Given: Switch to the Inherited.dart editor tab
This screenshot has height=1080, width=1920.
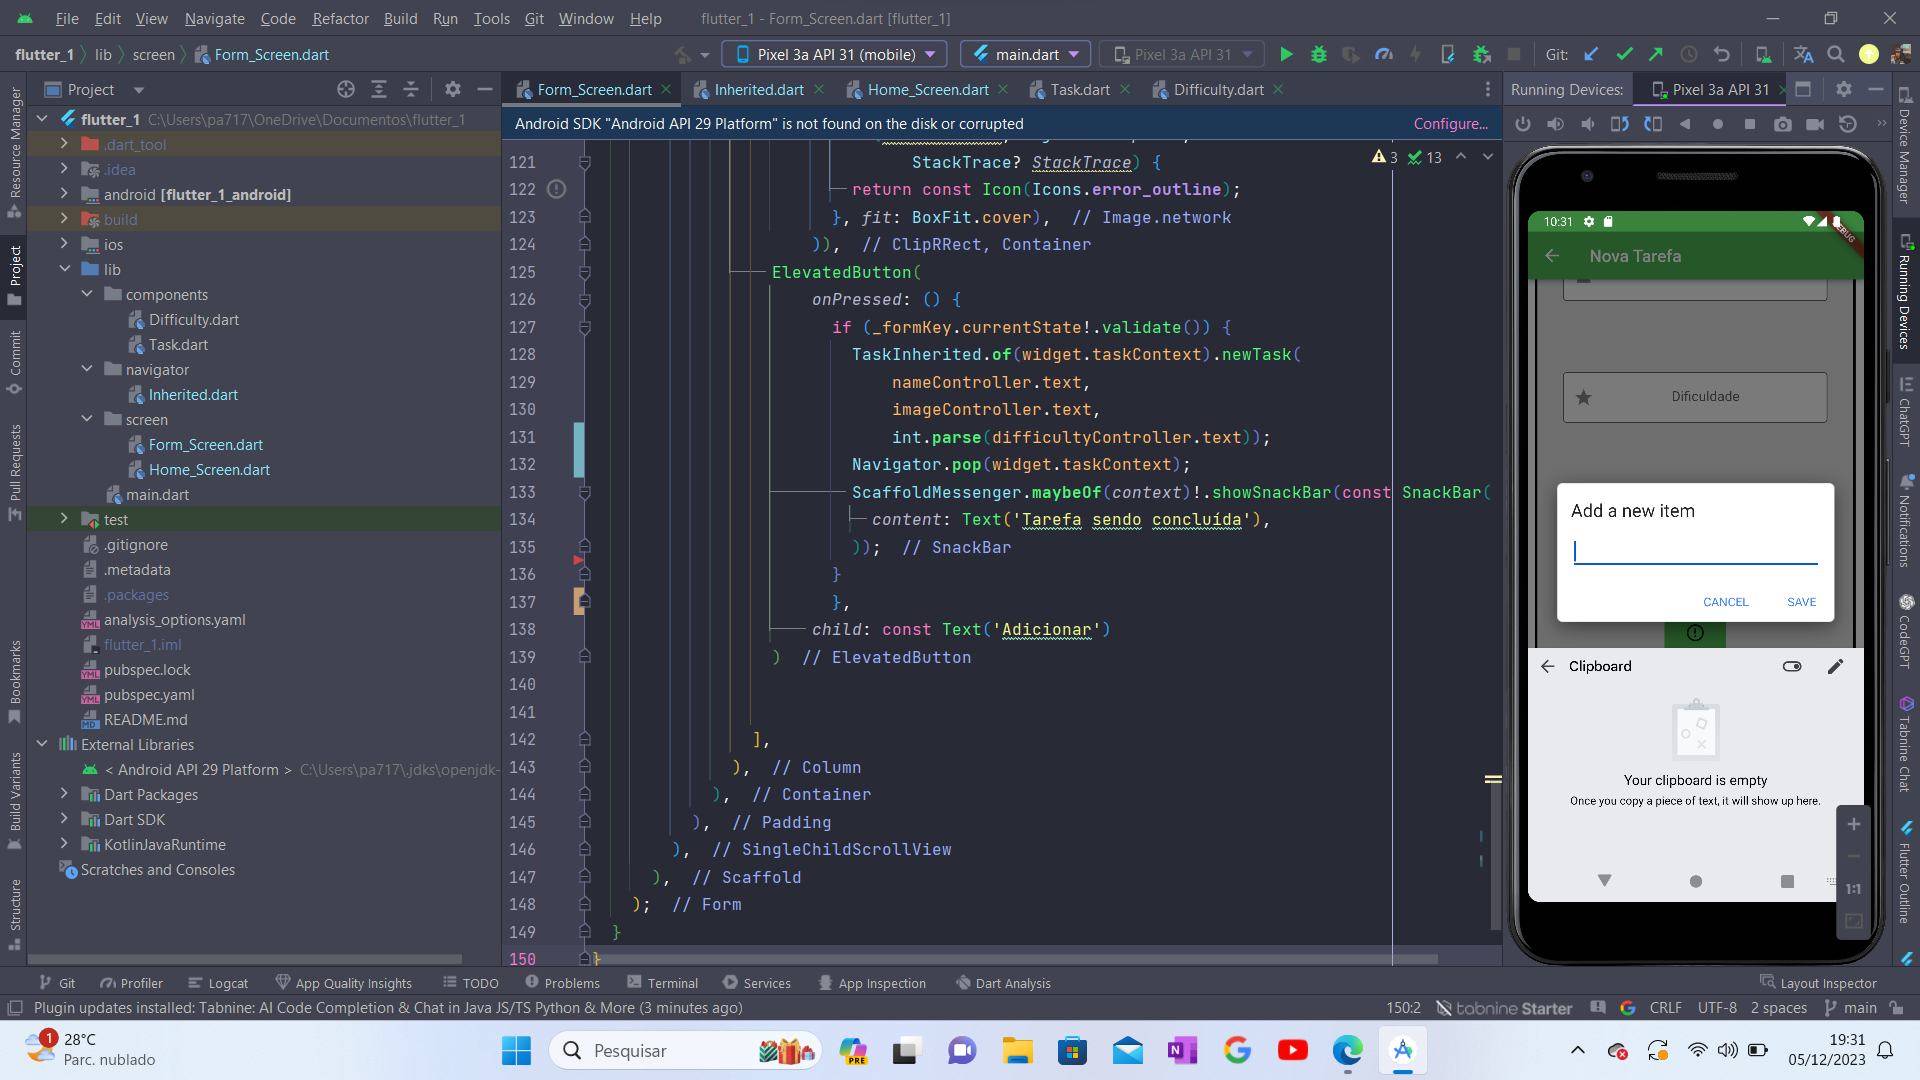Looking at the screenshot, I should pos(758,90).
